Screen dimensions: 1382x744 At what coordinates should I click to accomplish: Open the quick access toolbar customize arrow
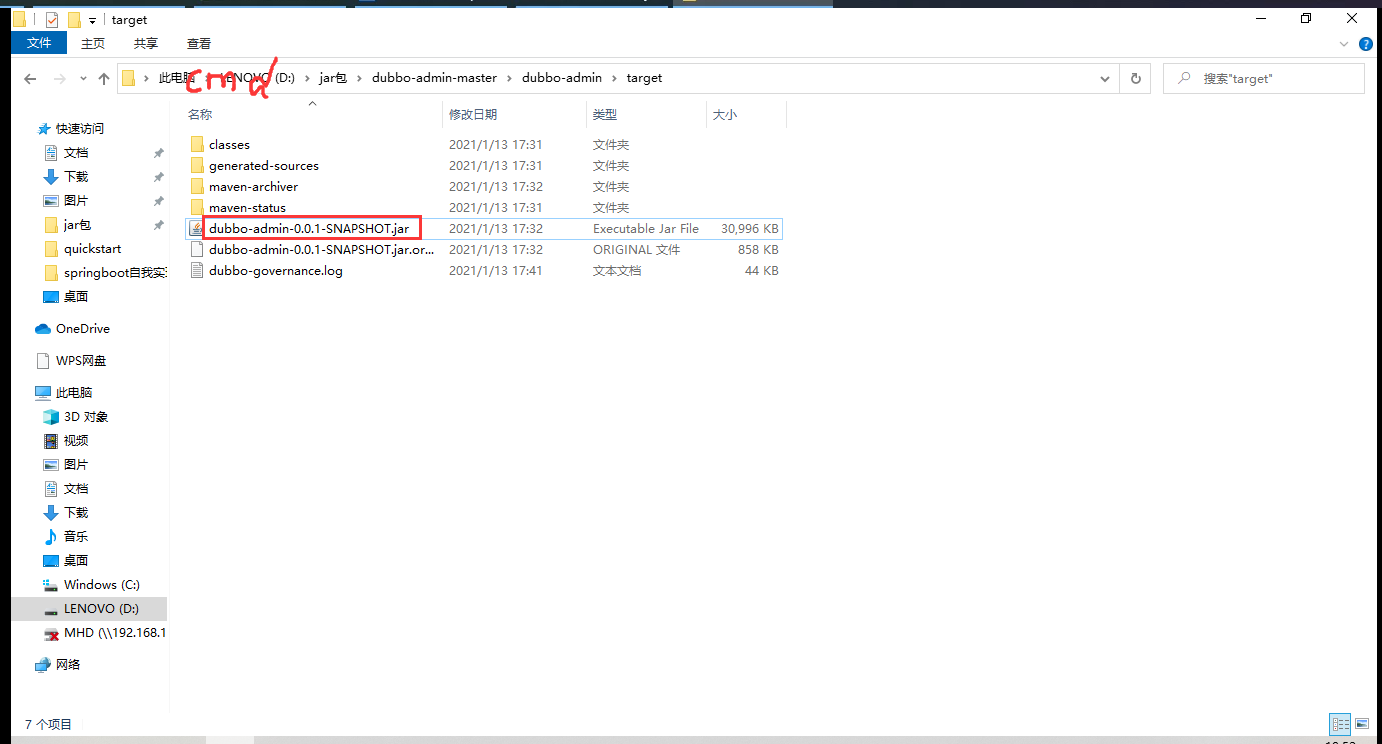93,20
